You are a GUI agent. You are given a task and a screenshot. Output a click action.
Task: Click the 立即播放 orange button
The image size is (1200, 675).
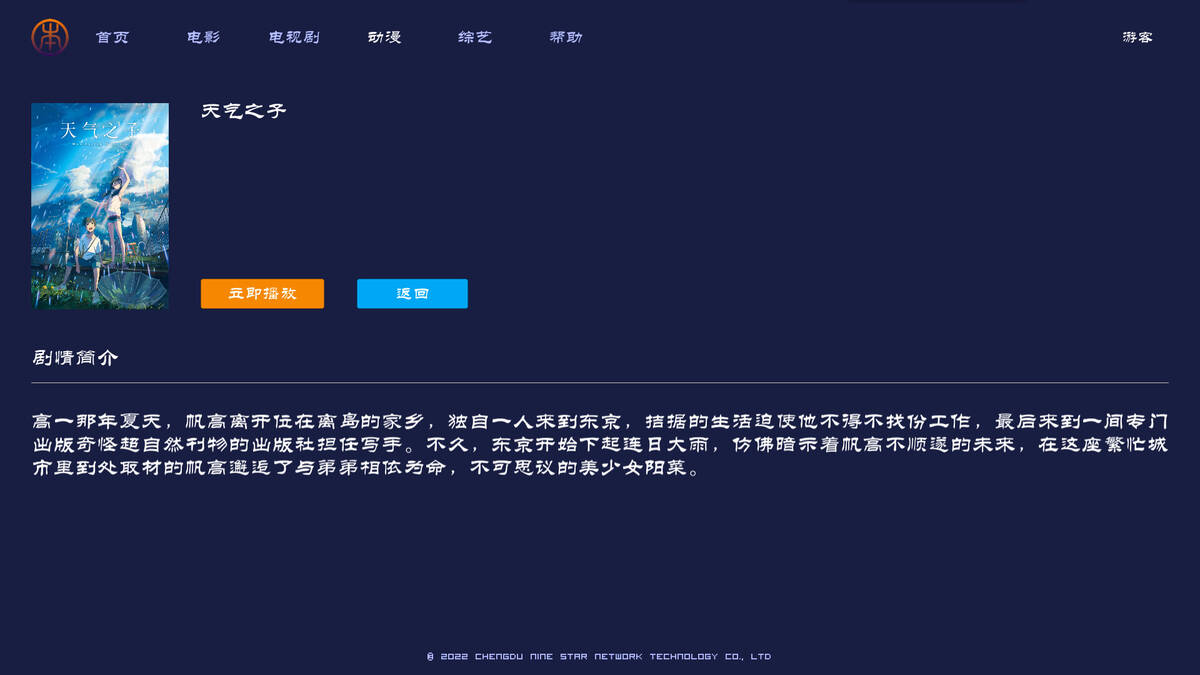[262, 293]
